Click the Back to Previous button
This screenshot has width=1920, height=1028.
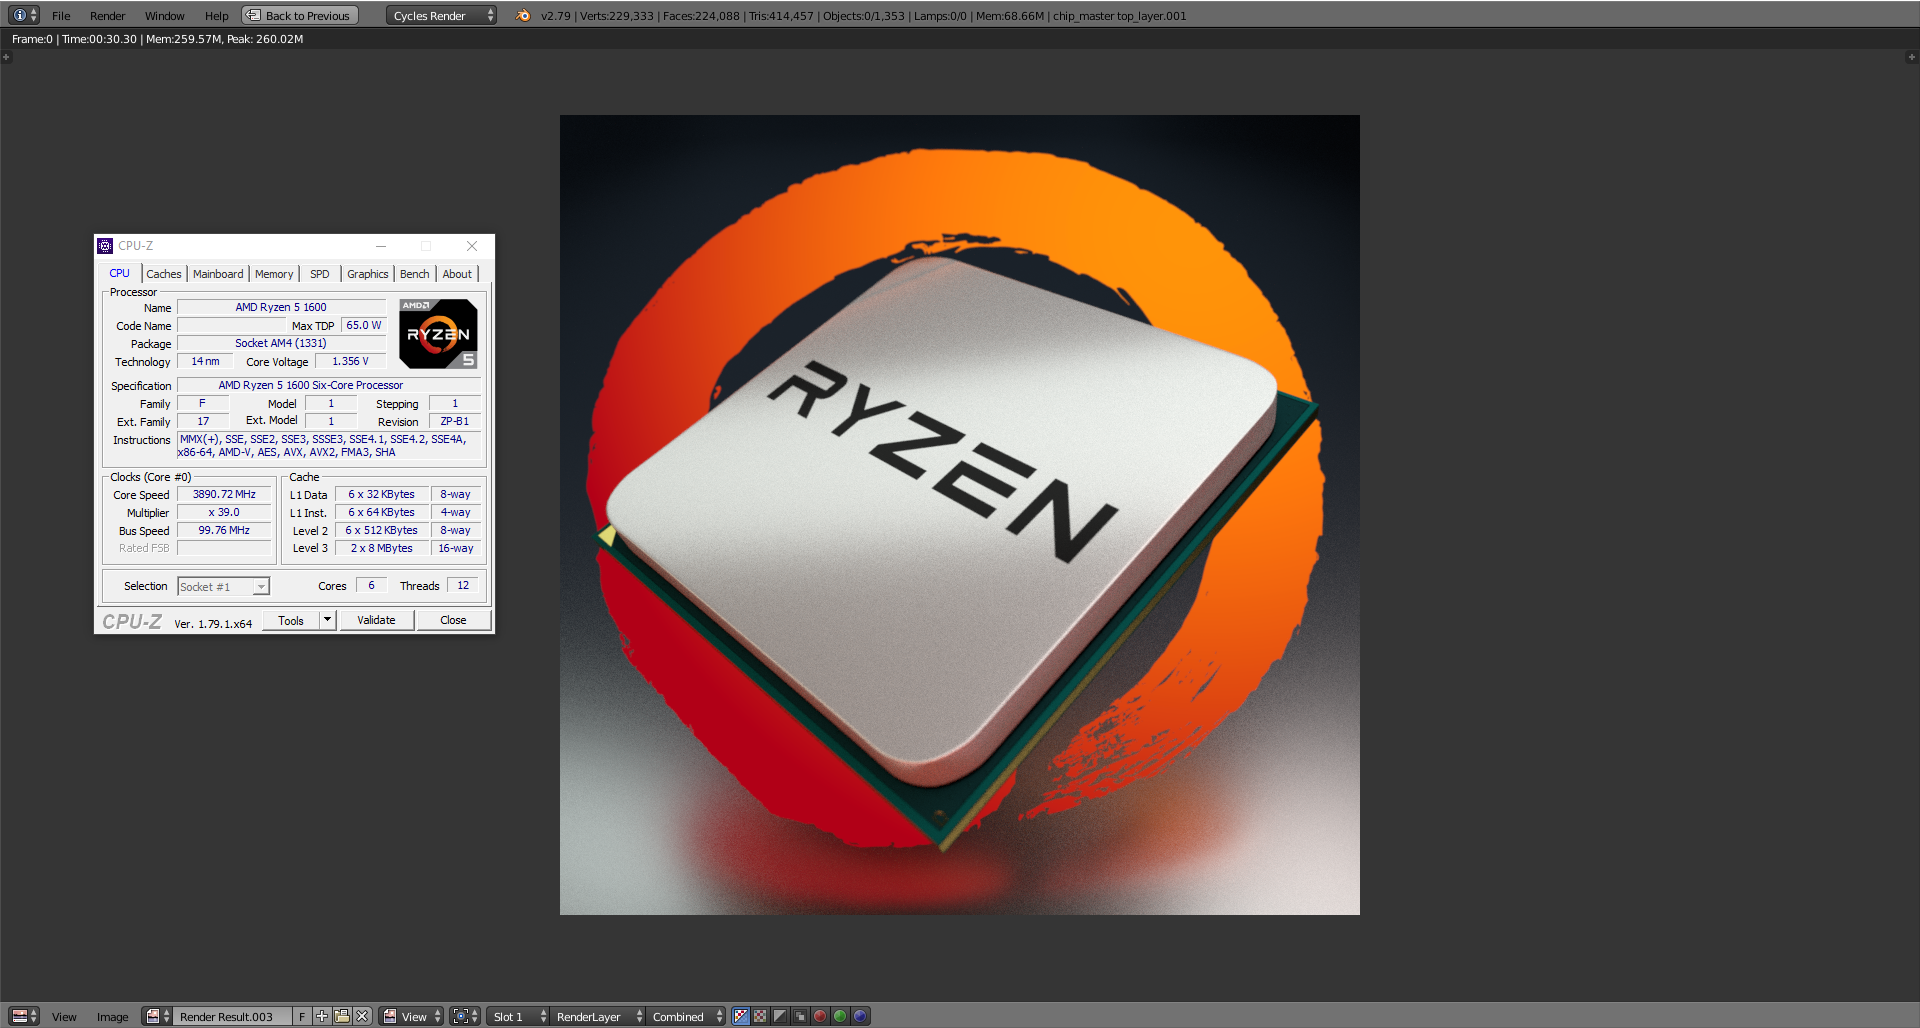coord(299,15)
